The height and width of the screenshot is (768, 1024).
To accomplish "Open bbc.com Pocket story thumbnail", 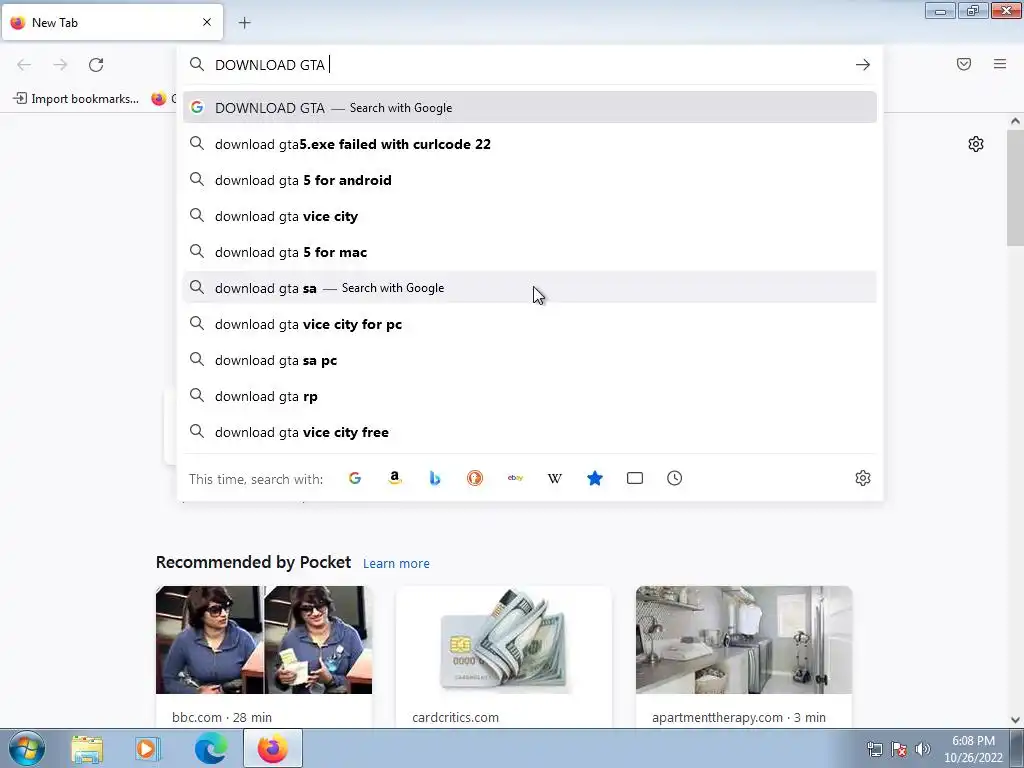I will (264, 640).
